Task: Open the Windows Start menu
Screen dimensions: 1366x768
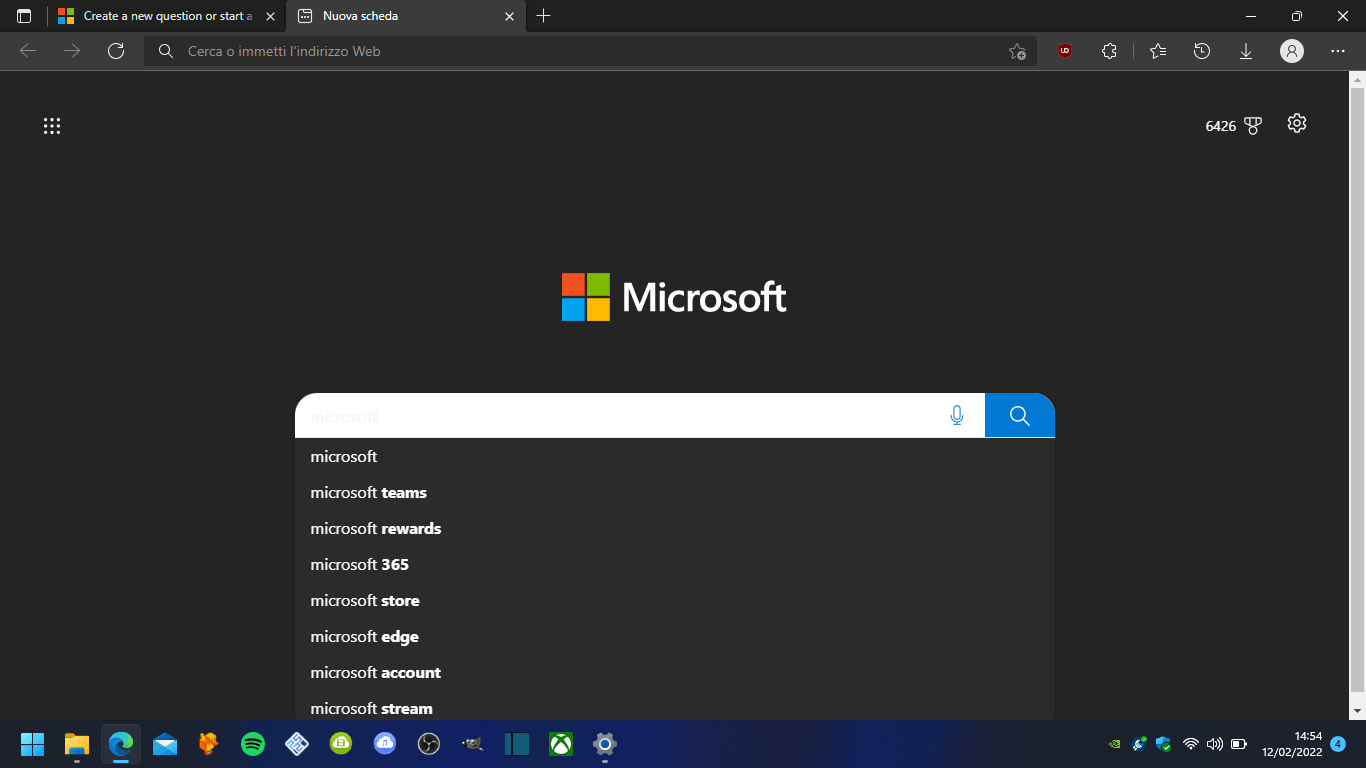Action: coord(33,744)
